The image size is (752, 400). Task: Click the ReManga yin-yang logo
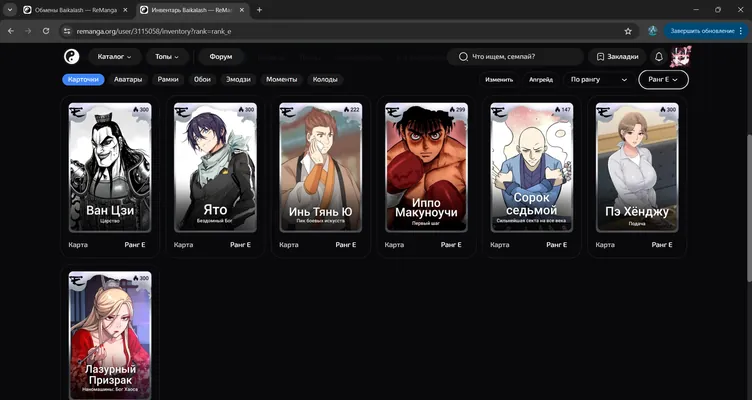click(x=71, y=57)
